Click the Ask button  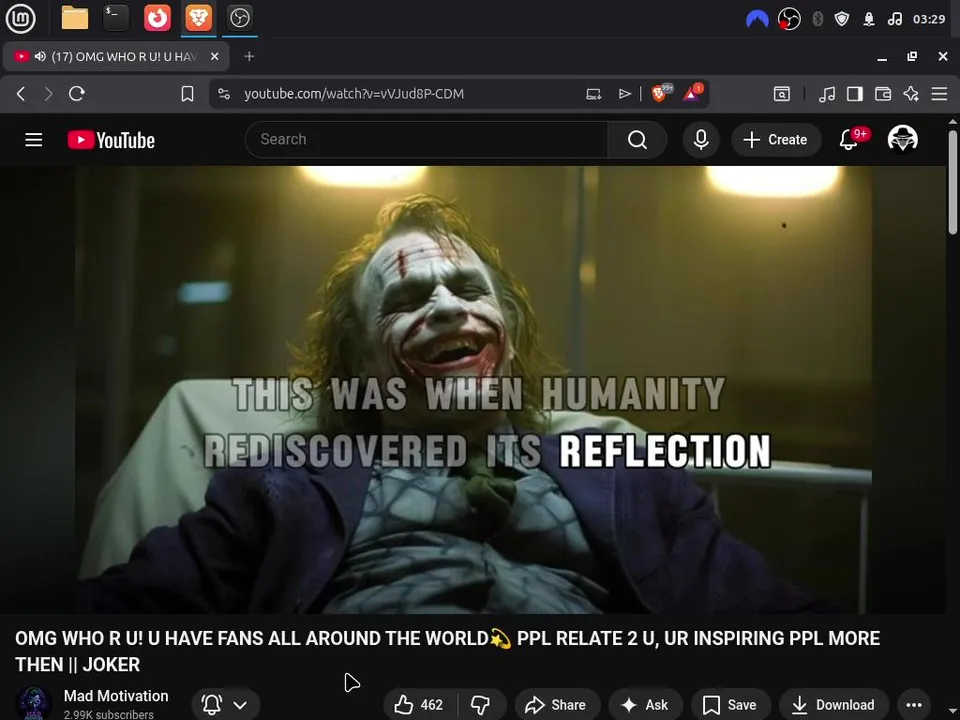point(645,705)
